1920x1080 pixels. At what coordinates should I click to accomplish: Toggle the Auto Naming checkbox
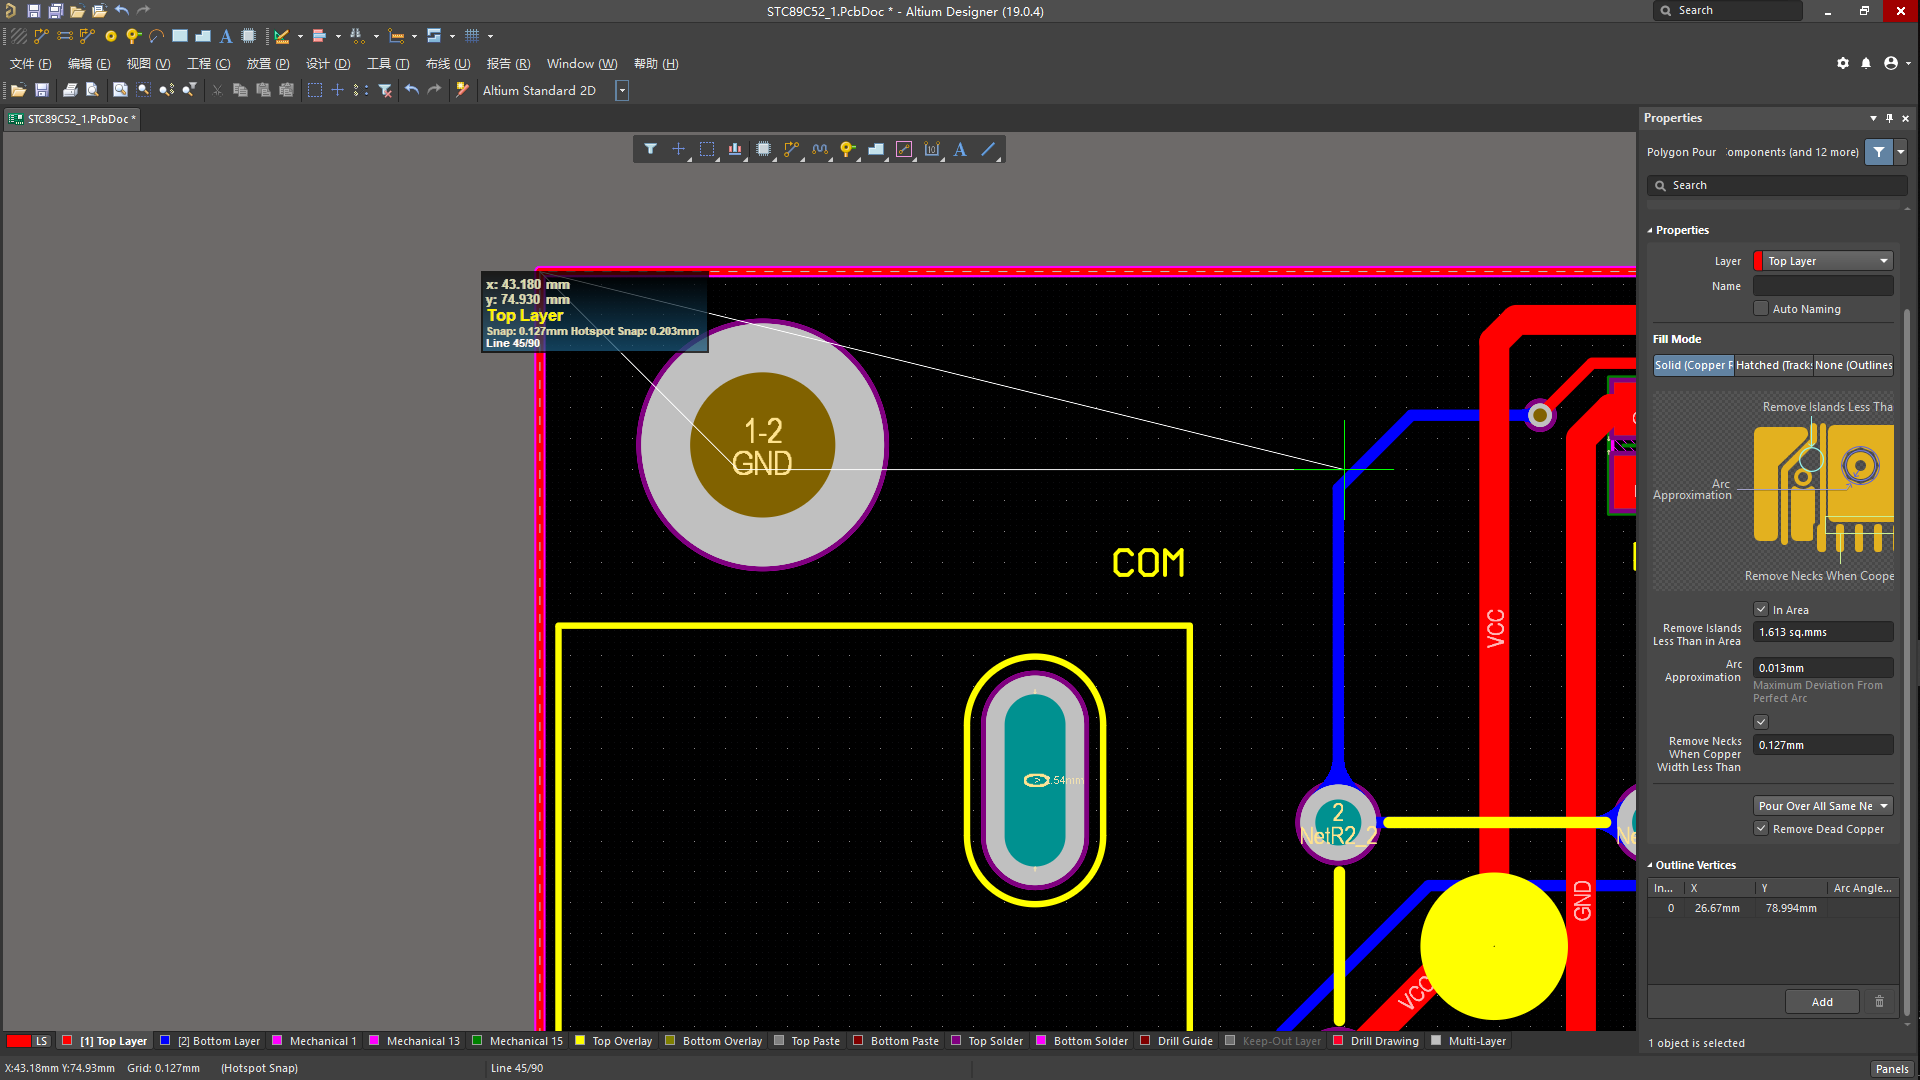(1761, 309)
